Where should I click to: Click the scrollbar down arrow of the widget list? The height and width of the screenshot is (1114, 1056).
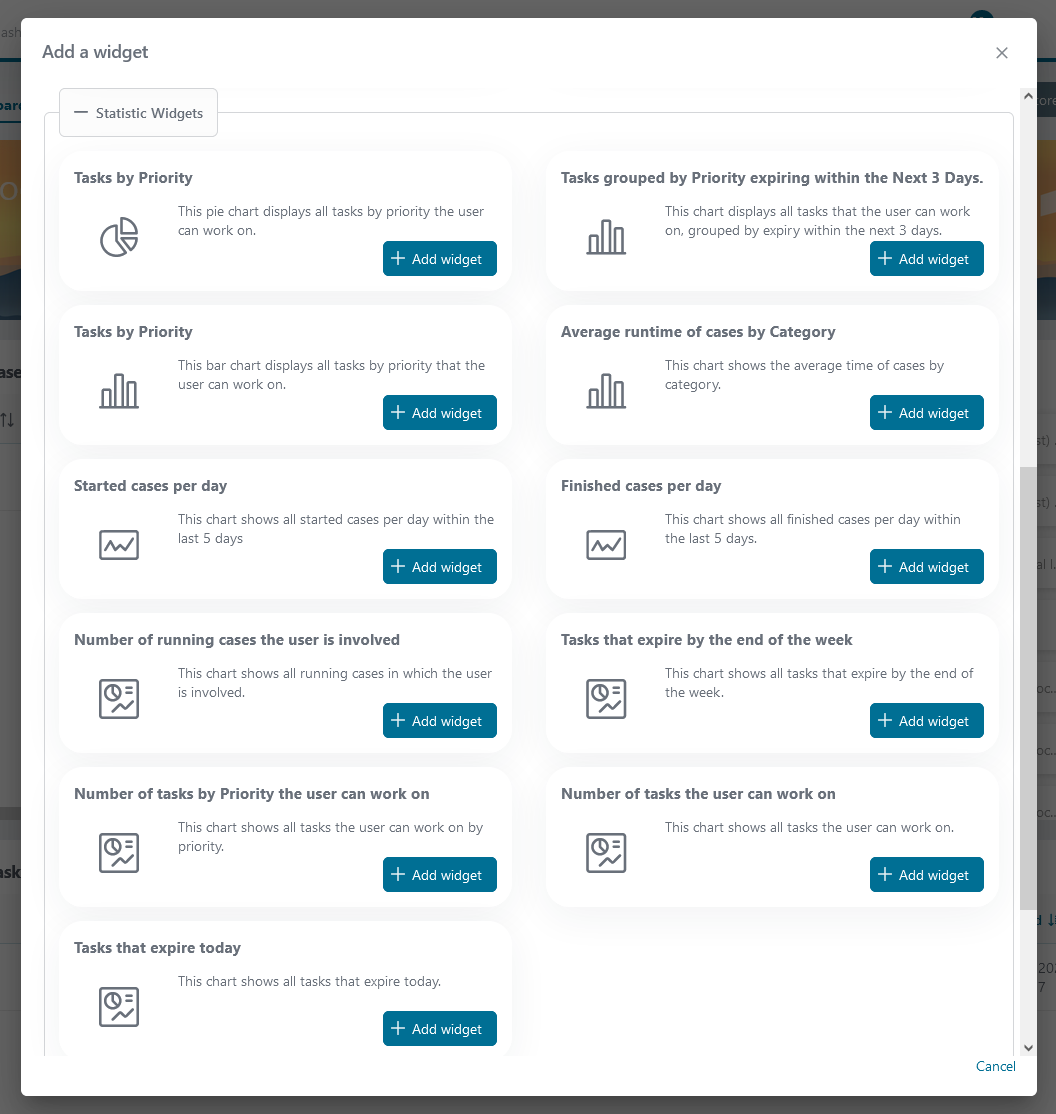1028,1048
